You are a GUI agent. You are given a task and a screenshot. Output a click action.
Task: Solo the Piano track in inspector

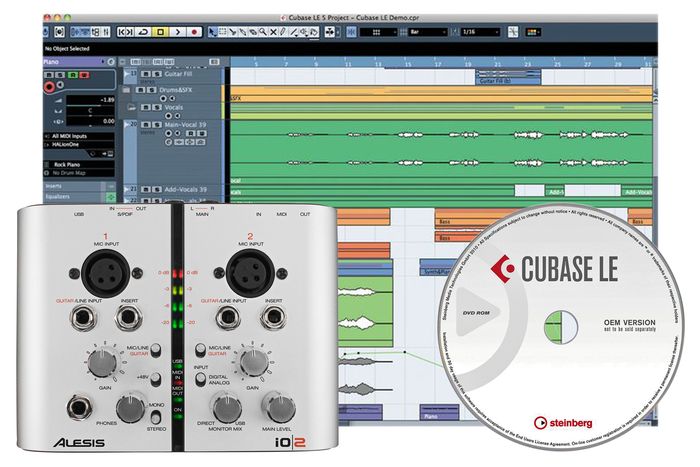[x=60, y=75]
